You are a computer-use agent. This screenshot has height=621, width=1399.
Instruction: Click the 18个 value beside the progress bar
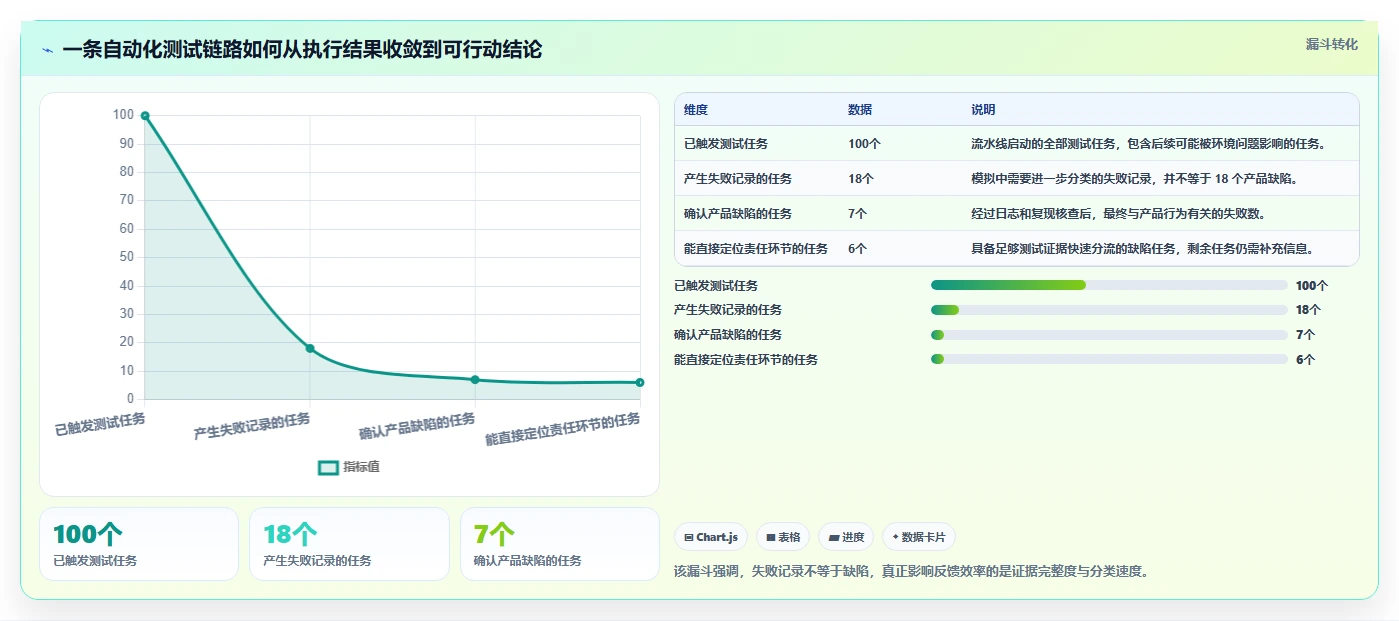(1308, 310)
